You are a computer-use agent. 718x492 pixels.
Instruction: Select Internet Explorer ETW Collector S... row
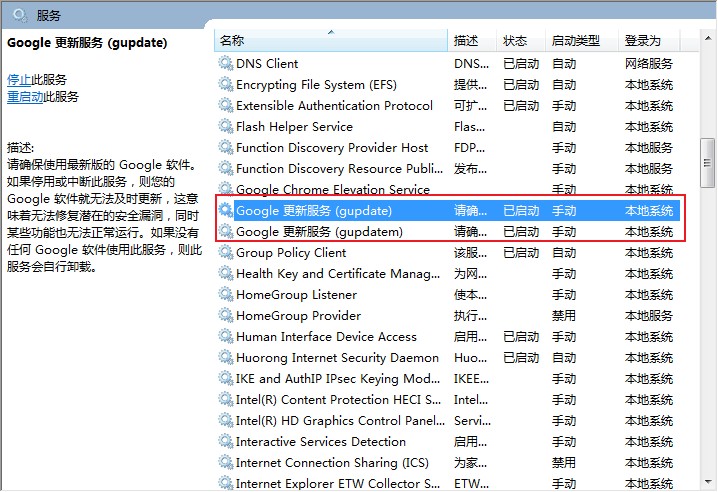[x=449, y=483]
